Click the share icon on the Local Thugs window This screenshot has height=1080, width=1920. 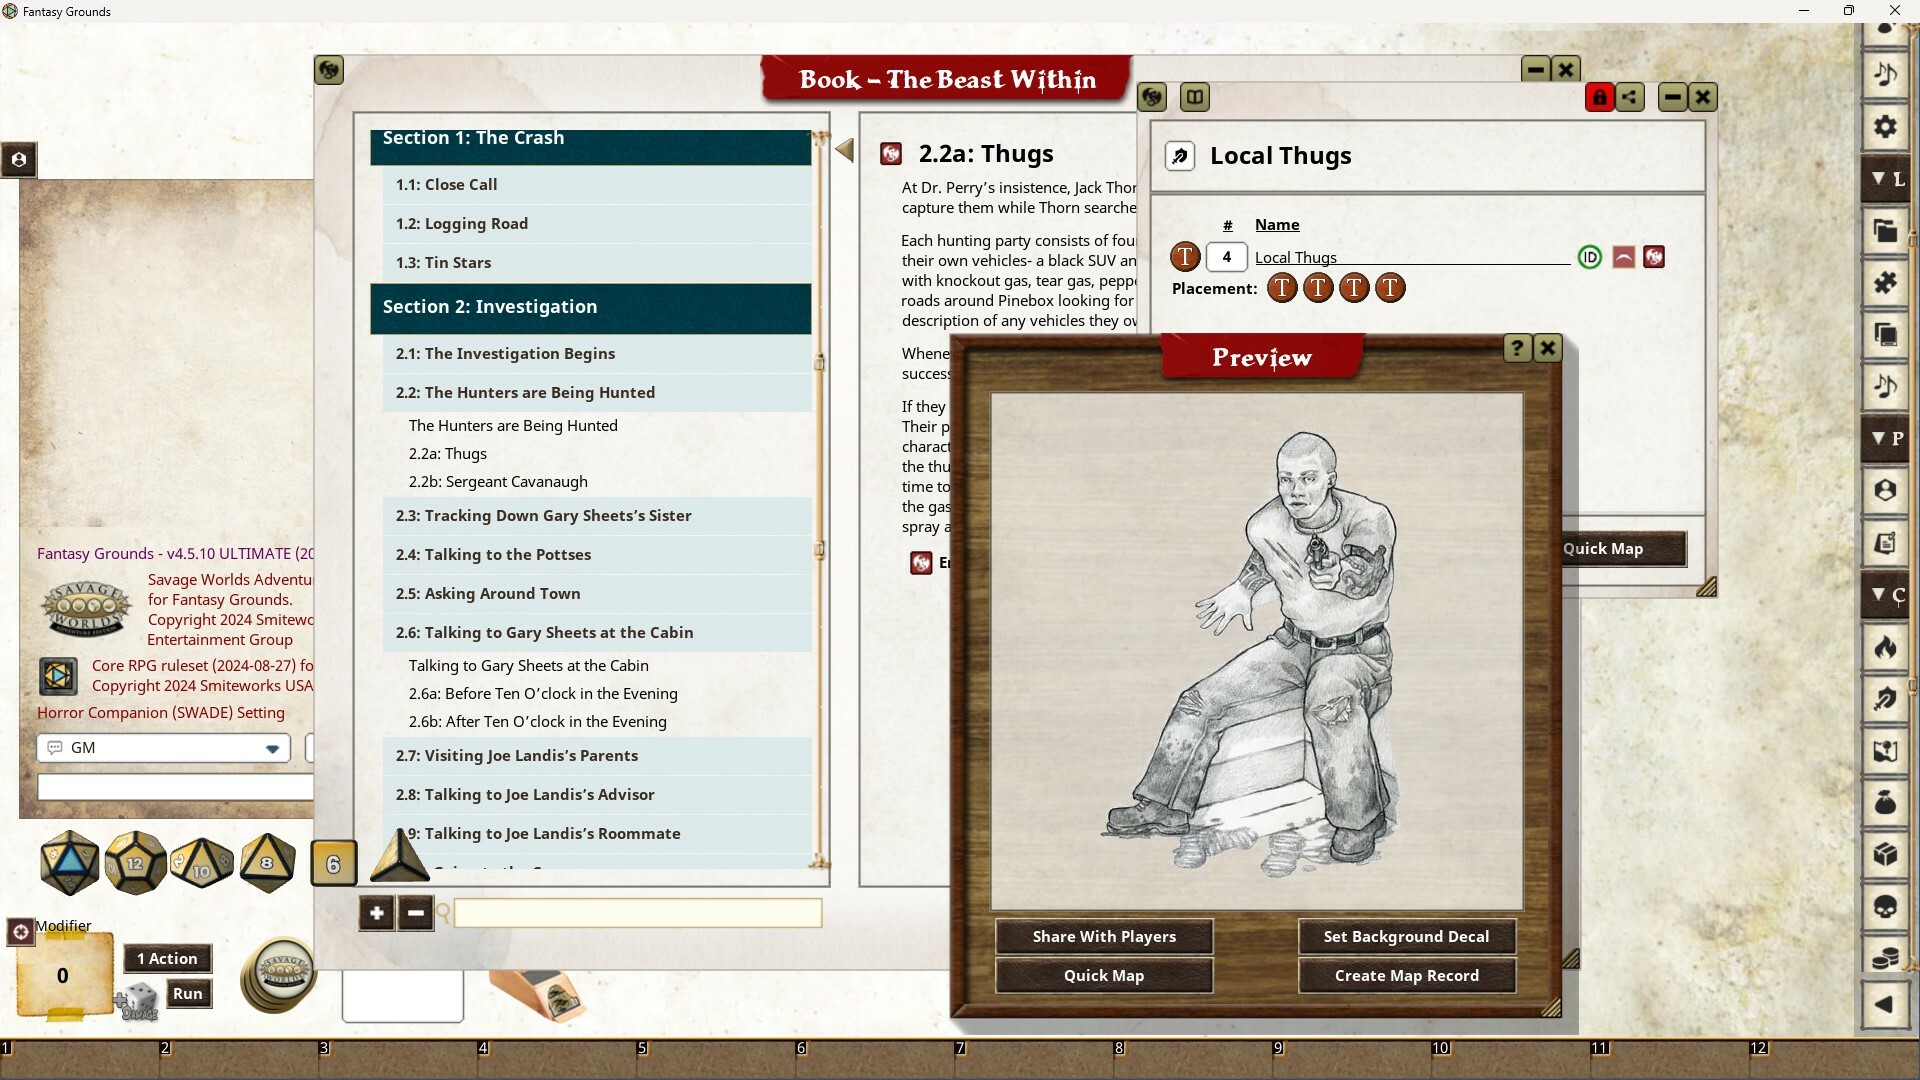point(1631,97)
